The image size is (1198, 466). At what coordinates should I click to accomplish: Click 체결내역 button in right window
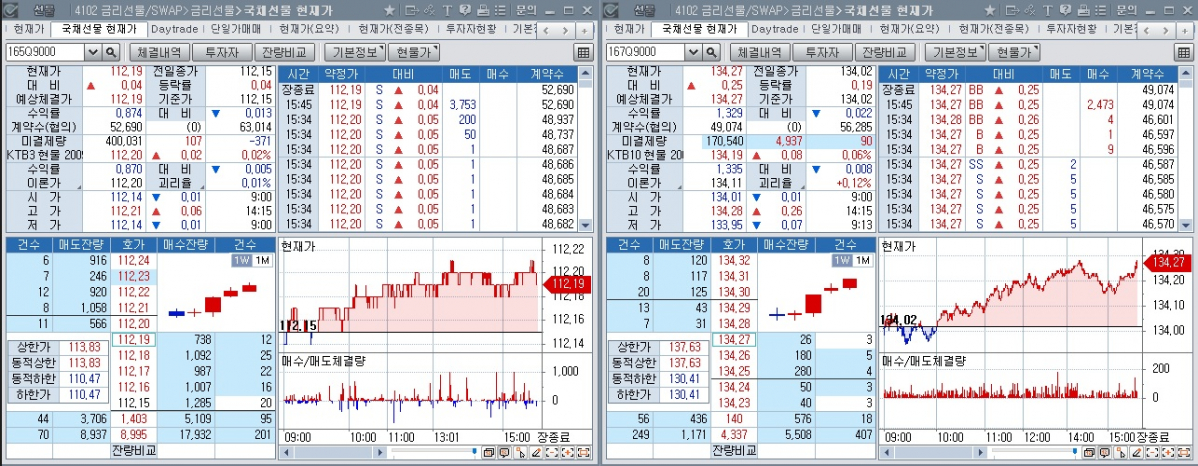[759, 52]
